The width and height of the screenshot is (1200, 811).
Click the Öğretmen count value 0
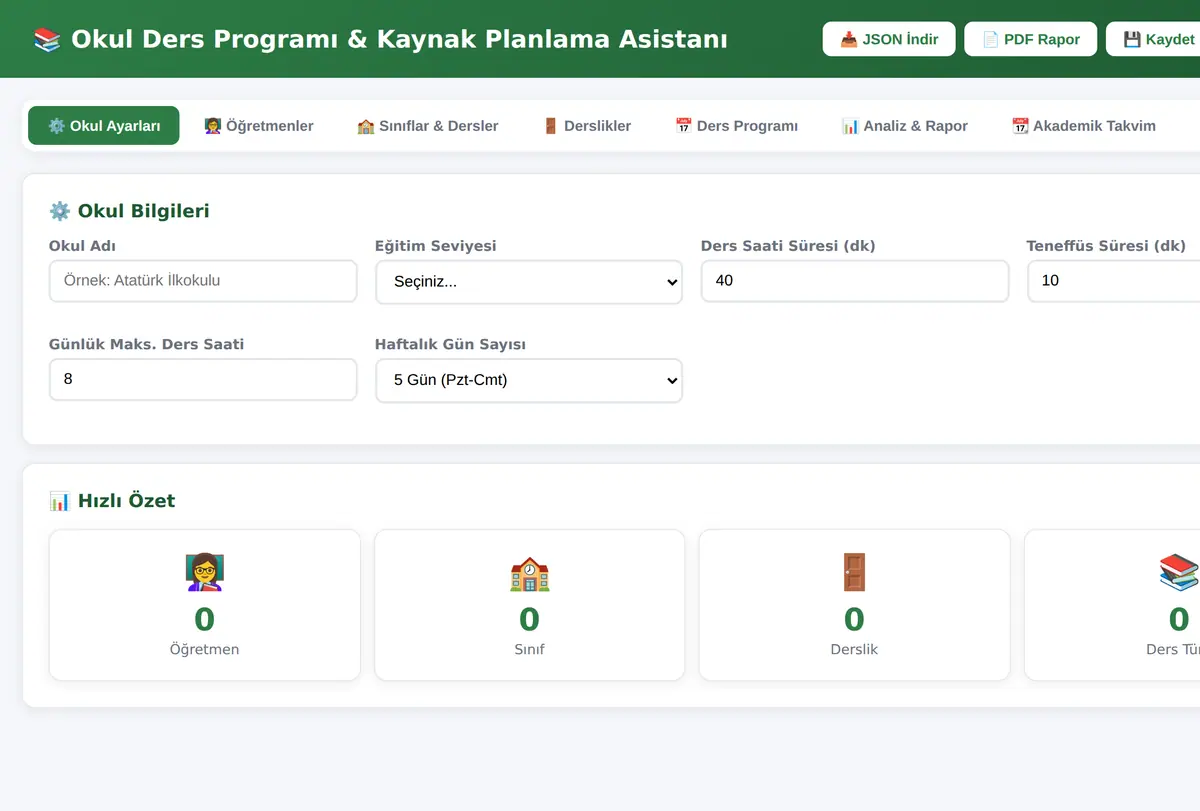204,620
